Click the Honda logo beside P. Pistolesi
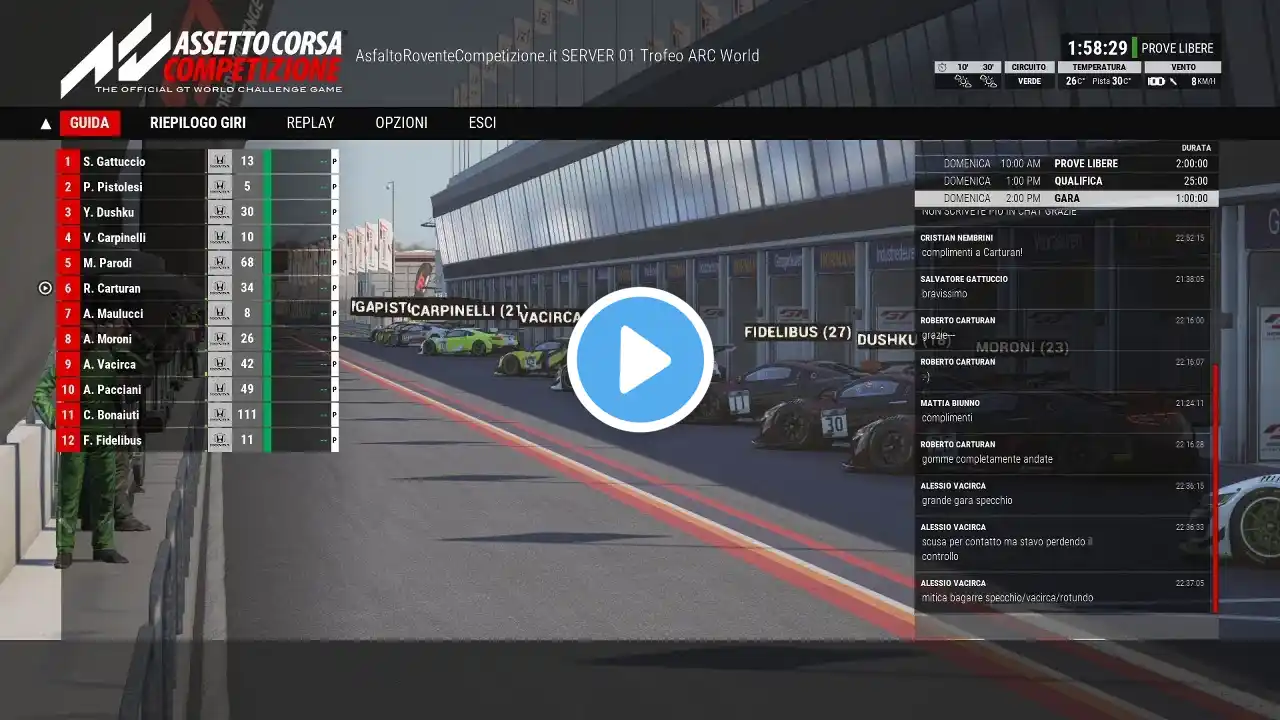 pyautogui.click(x=220, y=187)
